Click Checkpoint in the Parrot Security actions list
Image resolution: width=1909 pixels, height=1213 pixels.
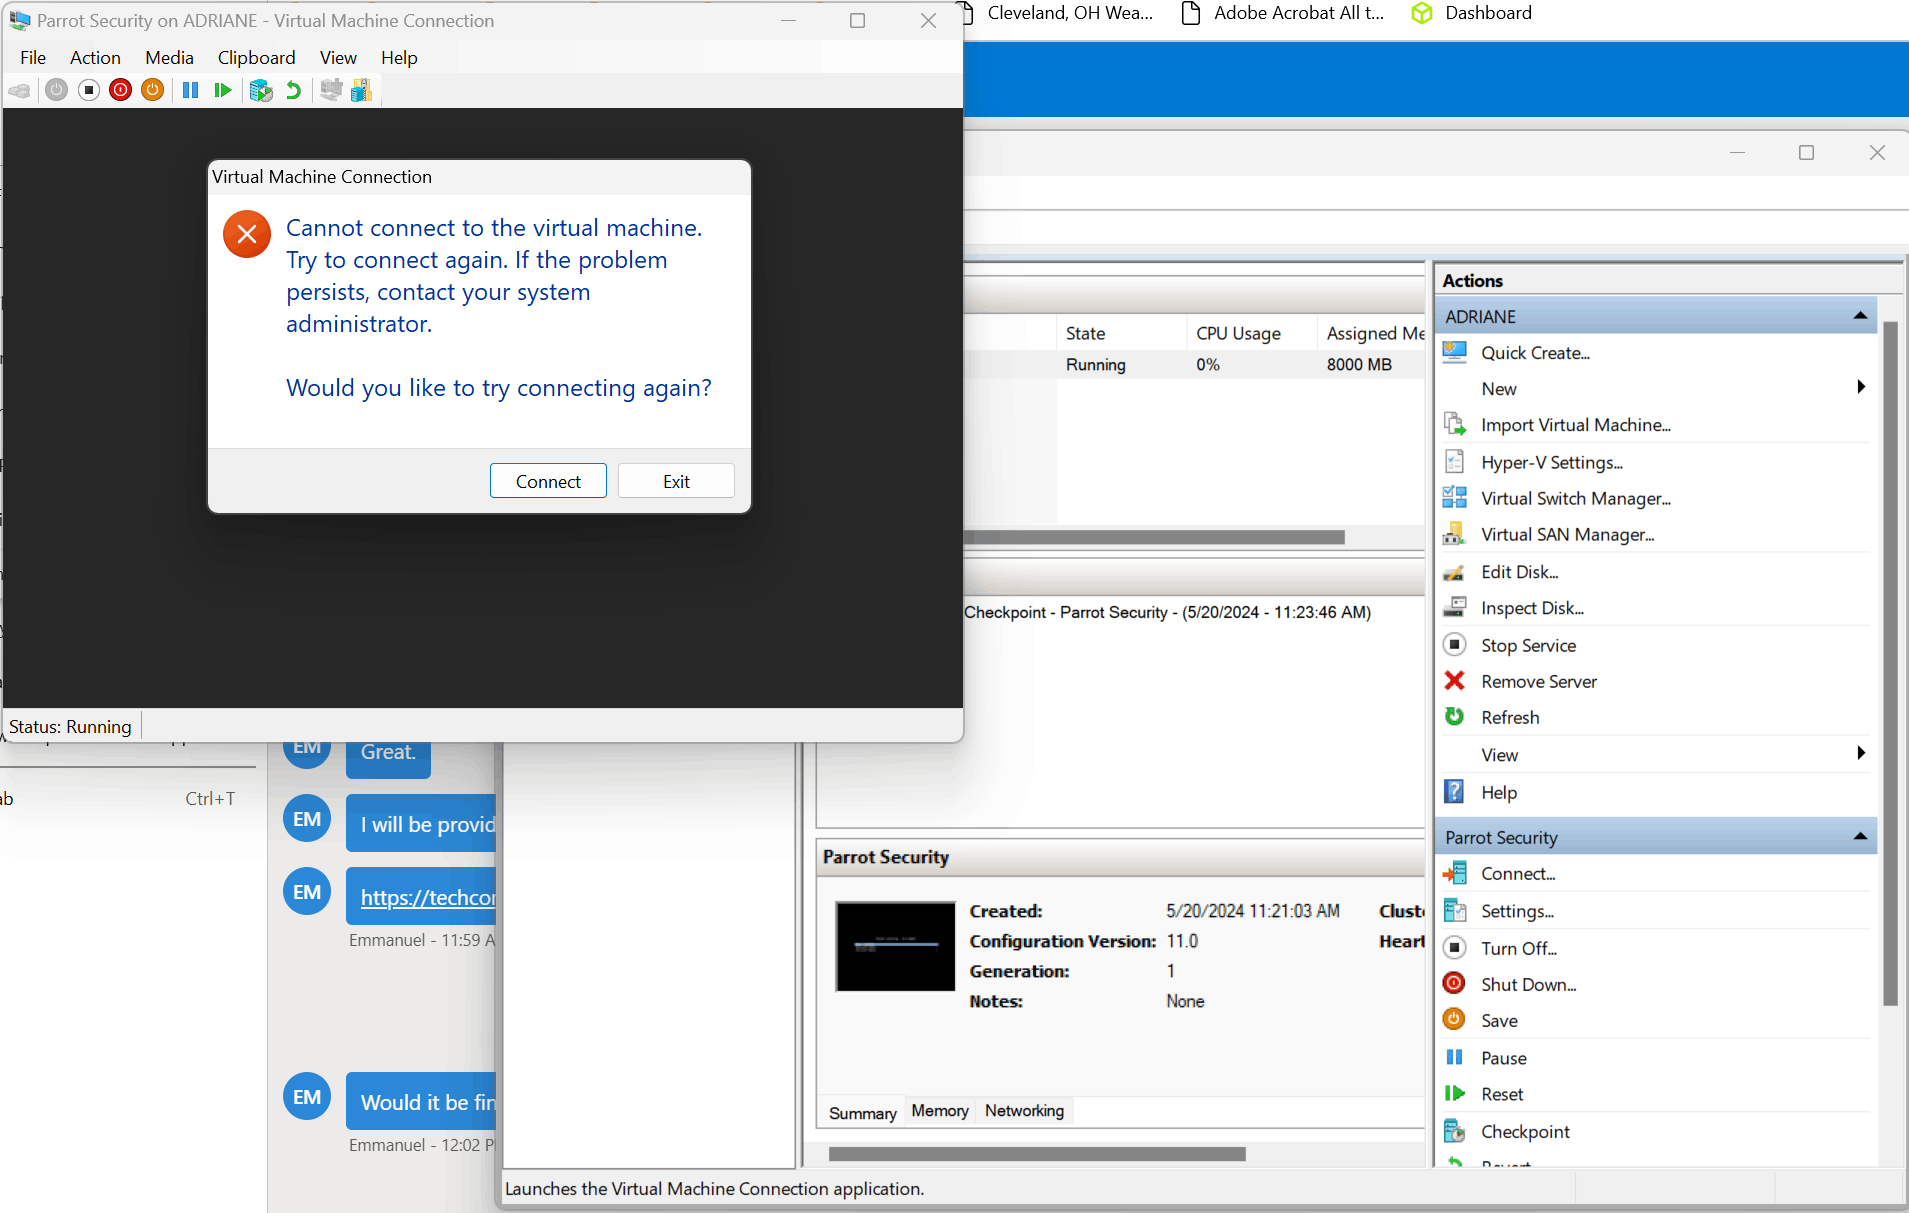tap(1525, 1132)
